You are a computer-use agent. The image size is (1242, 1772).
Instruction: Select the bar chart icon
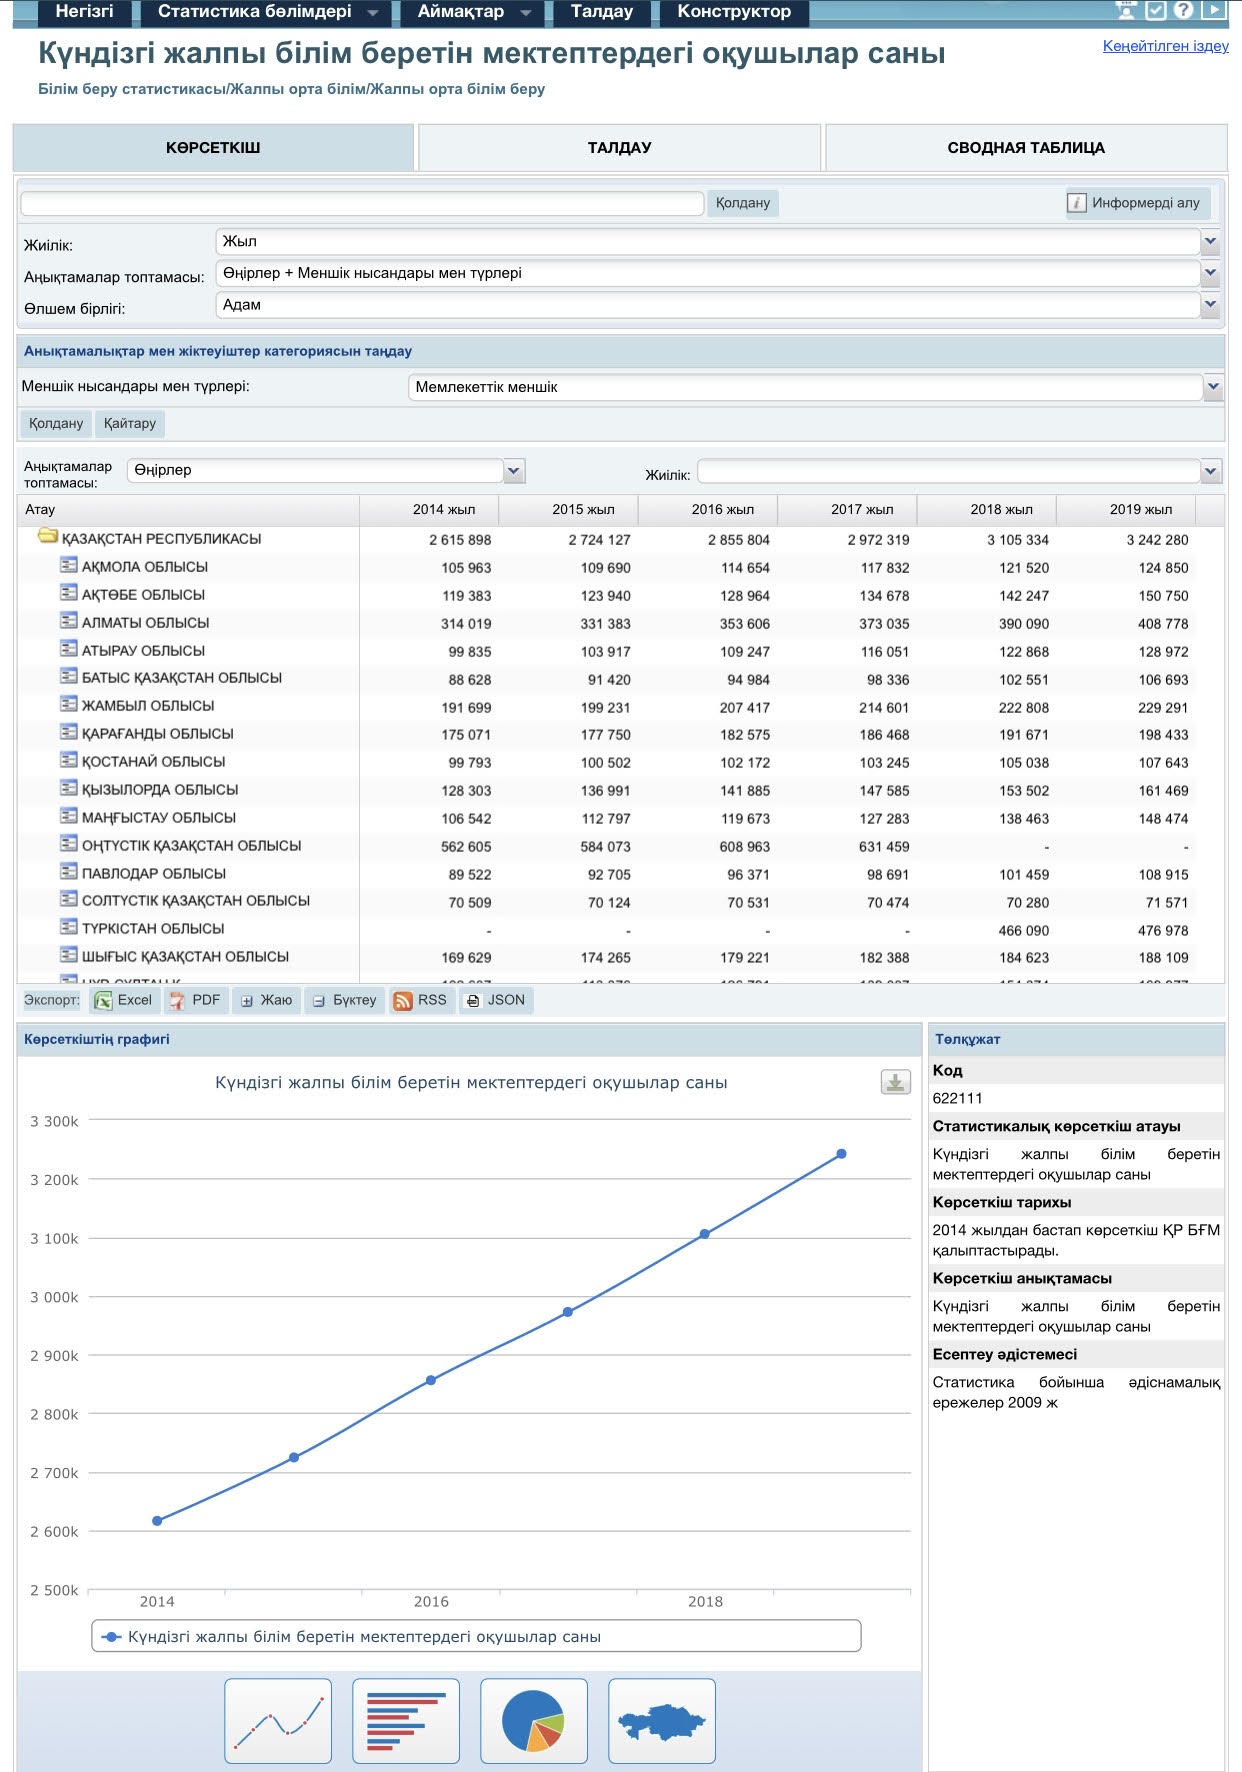tap(406, 1720)
